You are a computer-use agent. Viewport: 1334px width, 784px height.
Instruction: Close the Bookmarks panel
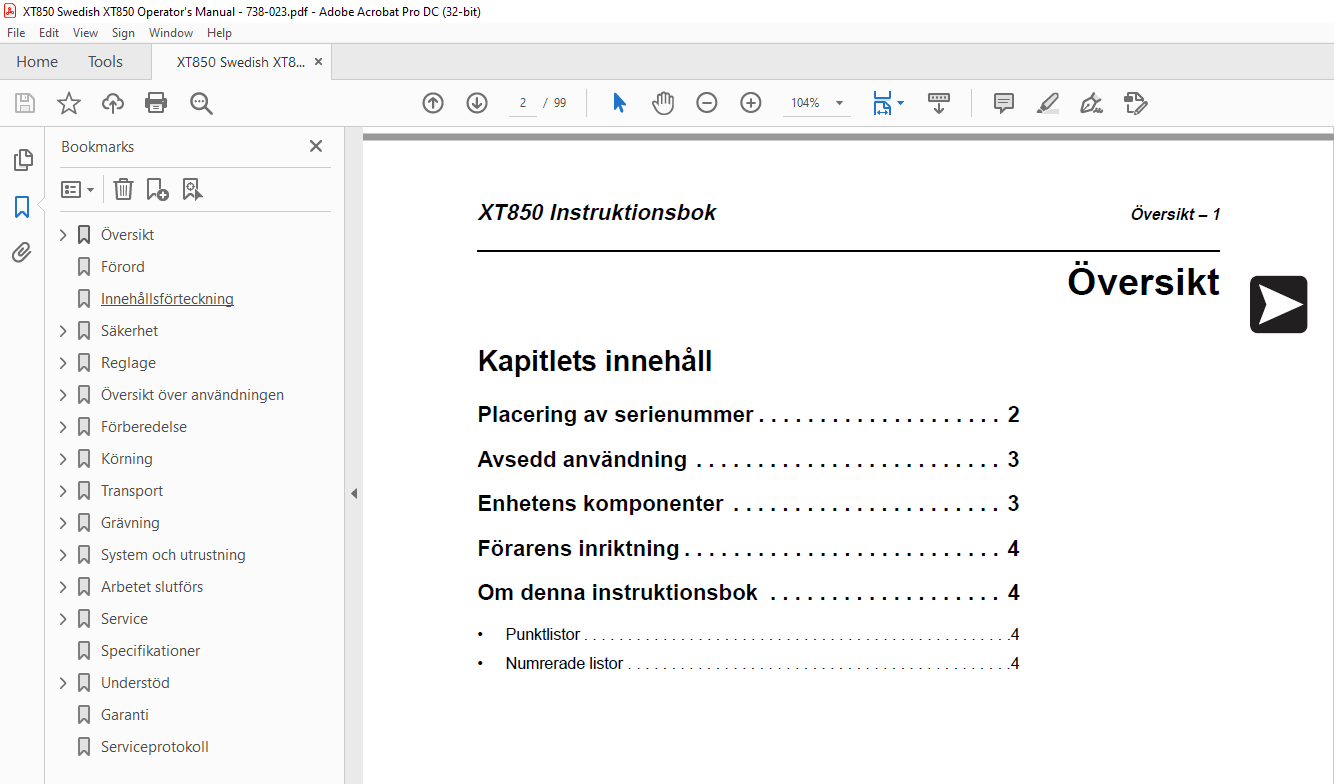click(316, 146)
